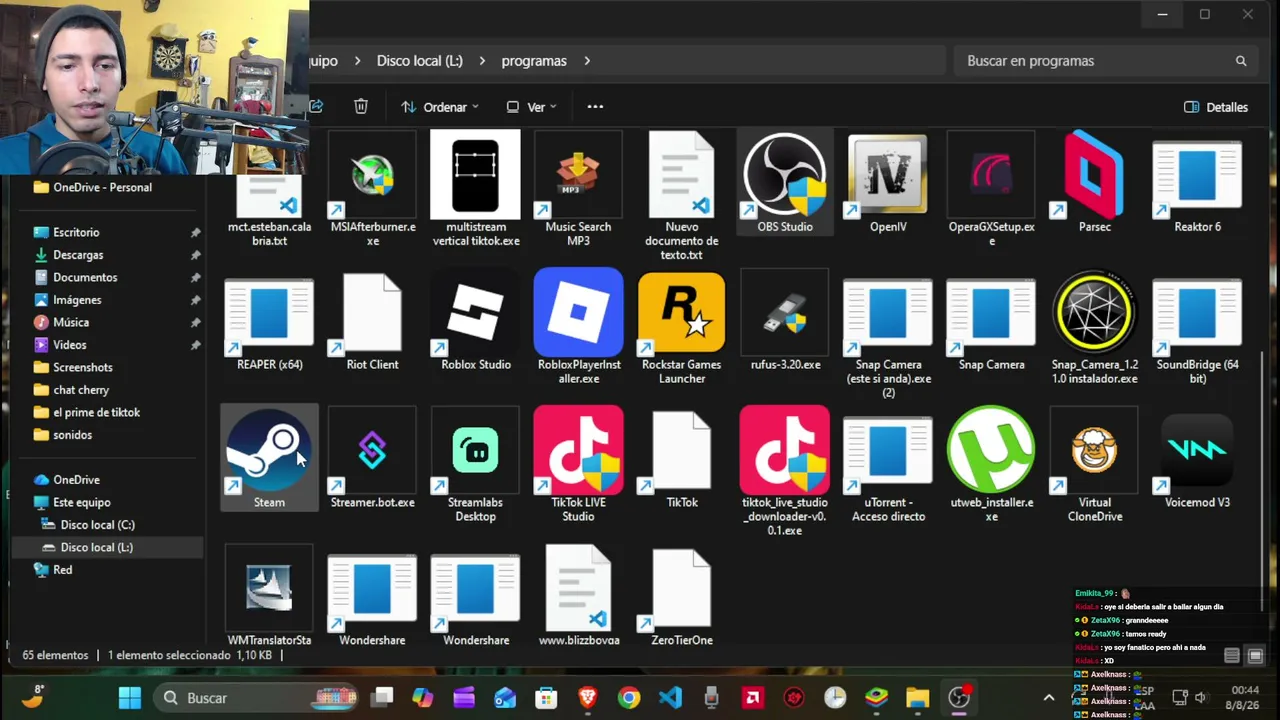This screenshot has width=1280, height=720.
Task: Open Visual Studio Code from the taskbar
Action: point(670,698)
